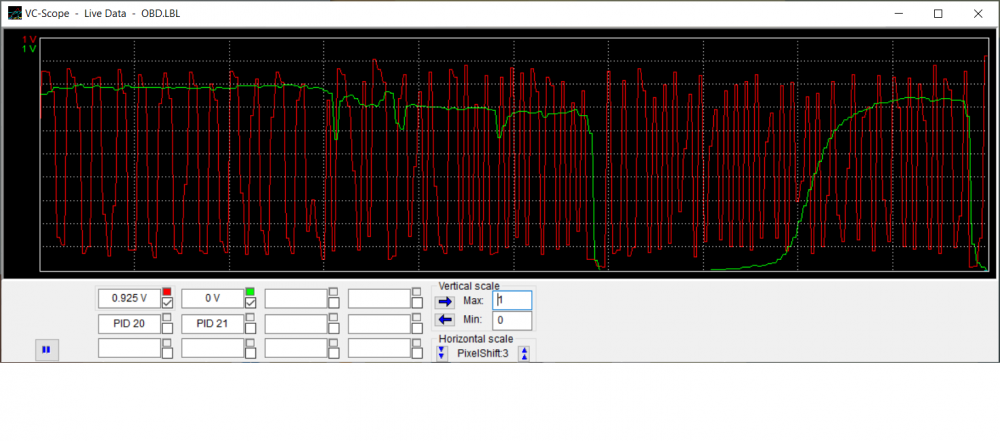Click the 0.925 V value field
Image resolution: width=1000 pixels, height=441 pixels.
pos(129,298)
